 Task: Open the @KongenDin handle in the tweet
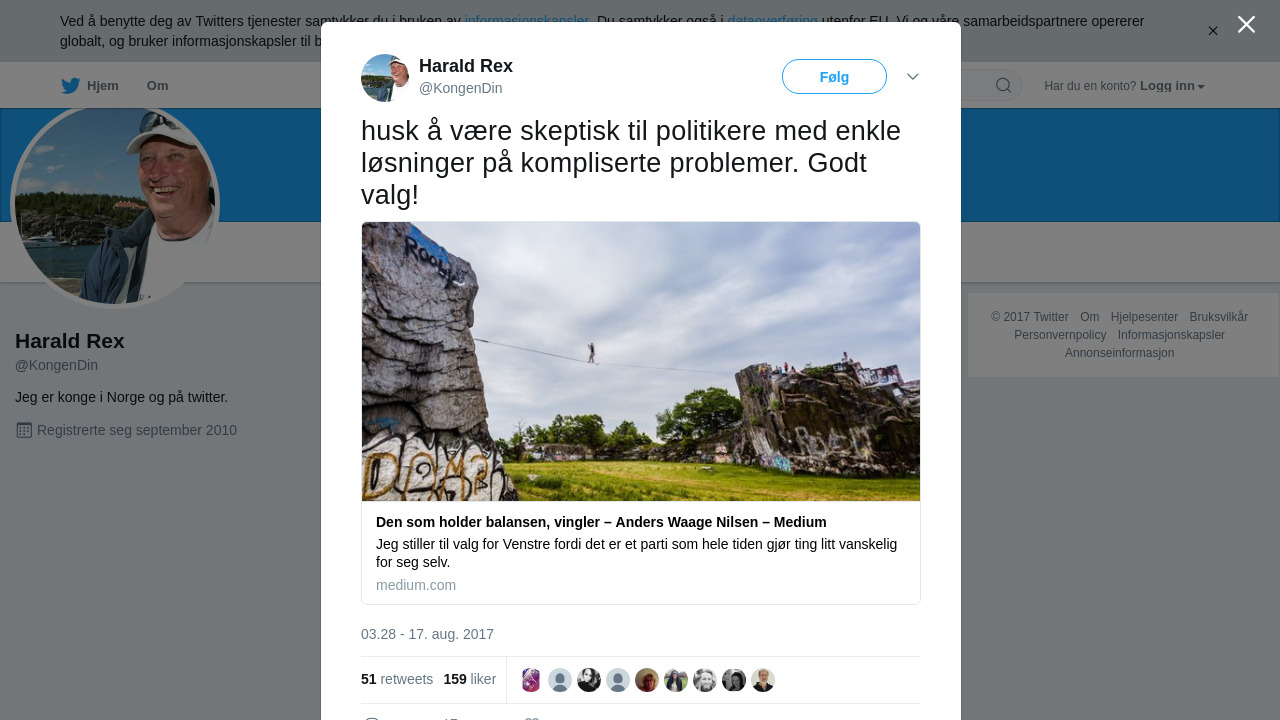tap(460, 88)
